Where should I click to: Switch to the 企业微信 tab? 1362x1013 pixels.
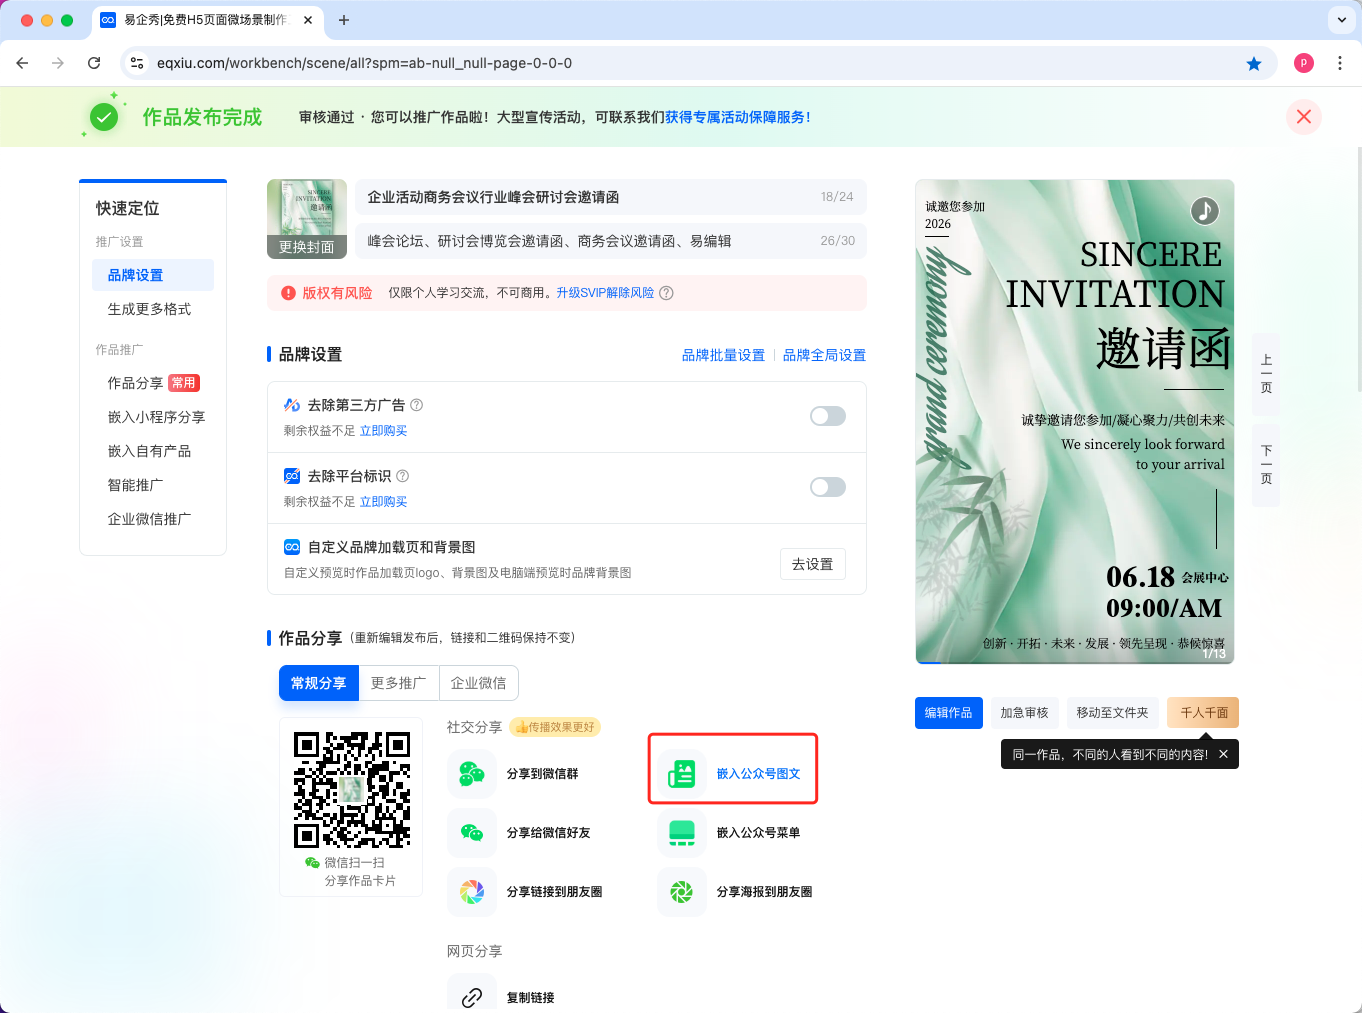[478, 683]
